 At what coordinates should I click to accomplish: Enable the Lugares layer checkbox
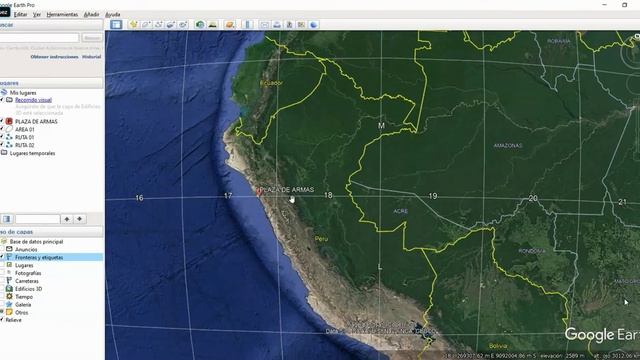pos(2,265)
